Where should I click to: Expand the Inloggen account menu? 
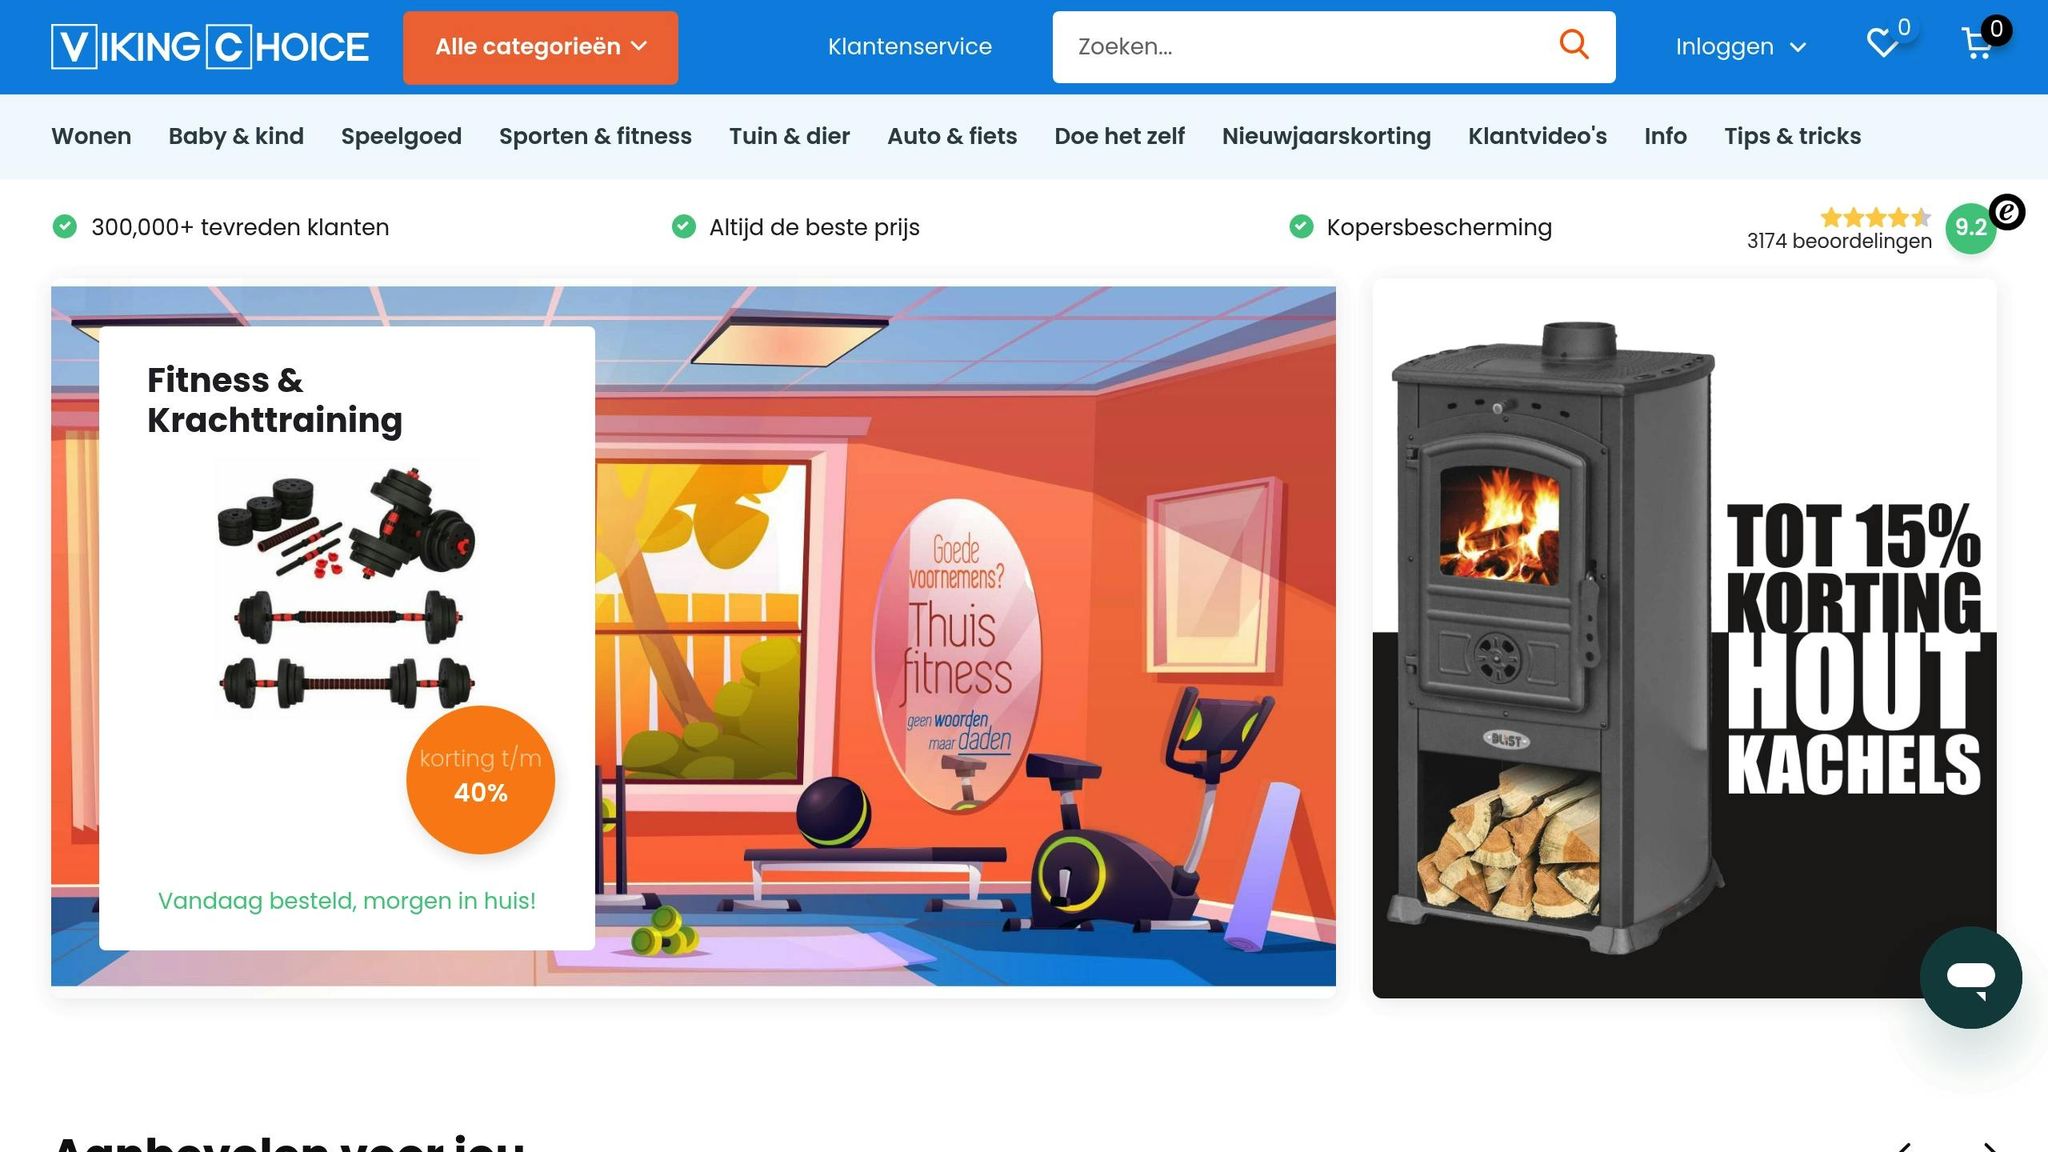[x=1741, y=47]
